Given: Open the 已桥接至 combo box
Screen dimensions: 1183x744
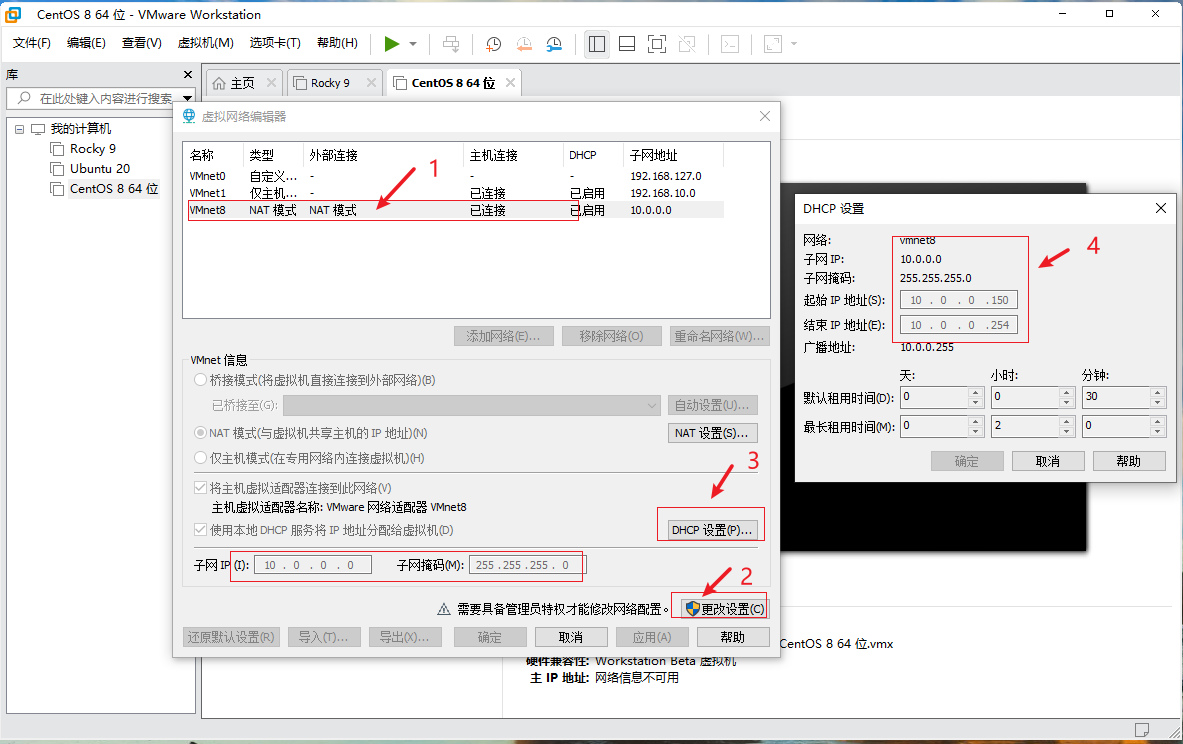Looking at the screenshot, I should click(472, 405).
